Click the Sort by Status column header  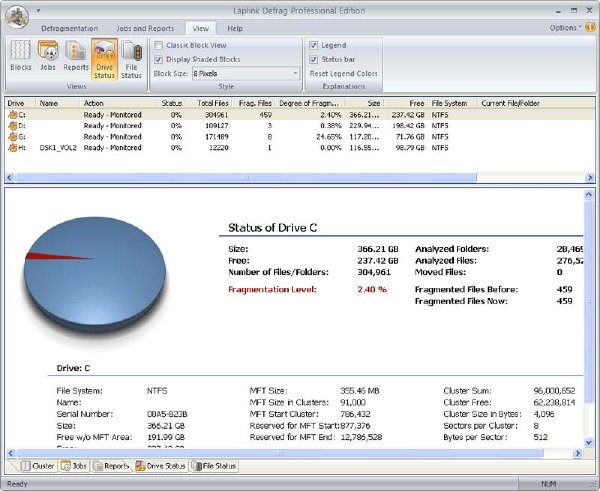tap(171, 103)
